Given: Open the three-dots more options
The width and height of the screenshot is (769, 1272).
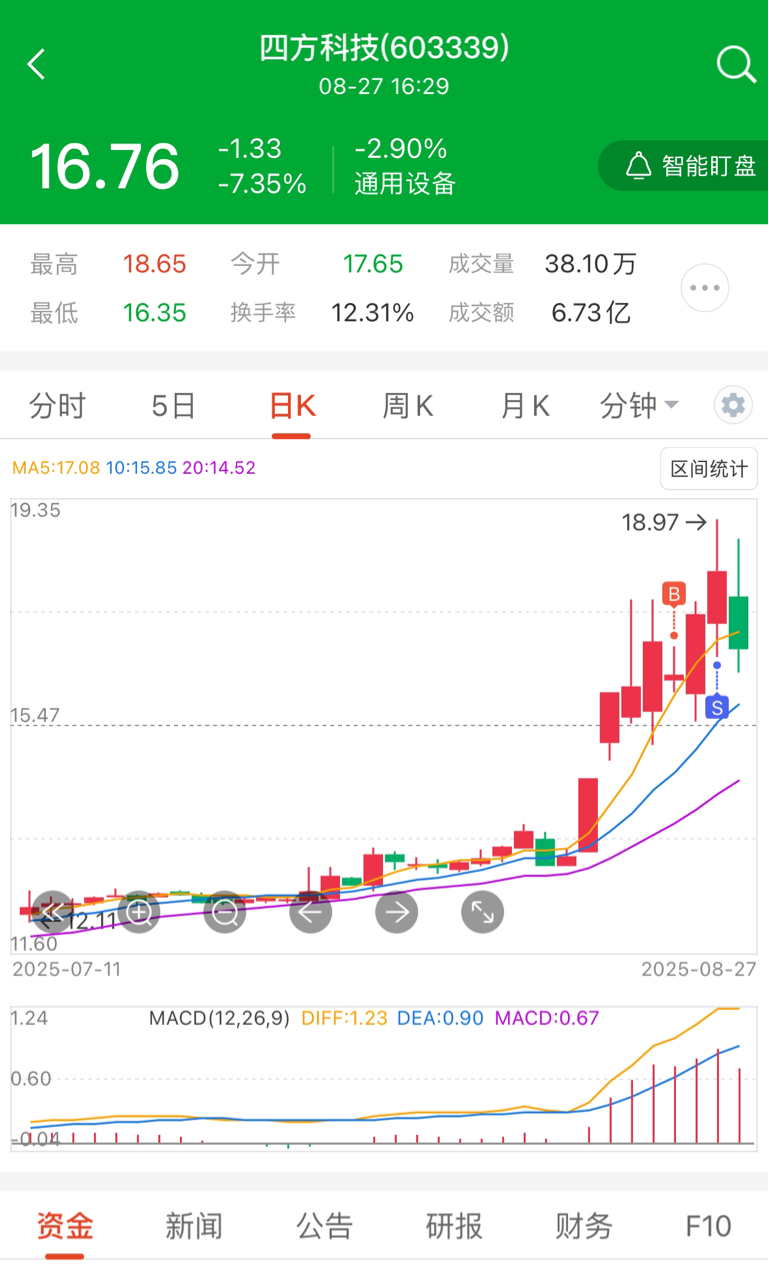Looking at the screenshot, I should 705,288.
